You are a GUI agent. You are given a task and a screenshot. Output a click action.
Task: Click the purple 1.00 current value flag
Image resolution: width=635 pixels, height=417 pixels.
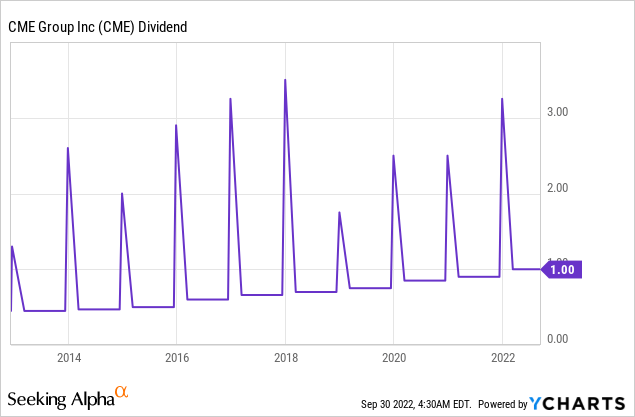tap(562, 270)
